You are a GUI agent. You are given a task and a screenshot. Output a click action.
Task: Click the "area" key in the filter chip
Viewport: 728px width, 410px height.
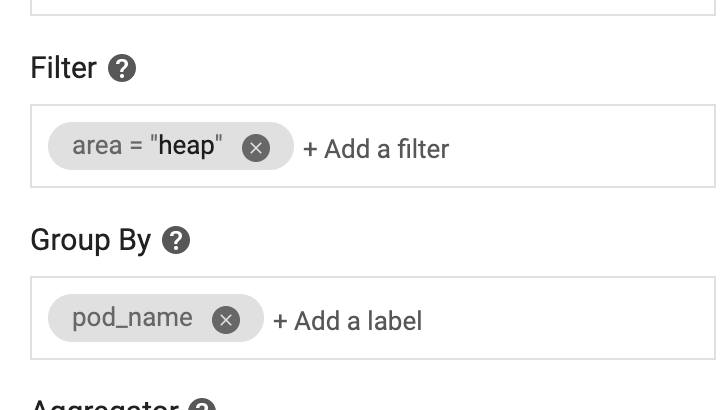pyautogui.click(x=97, y=146)
